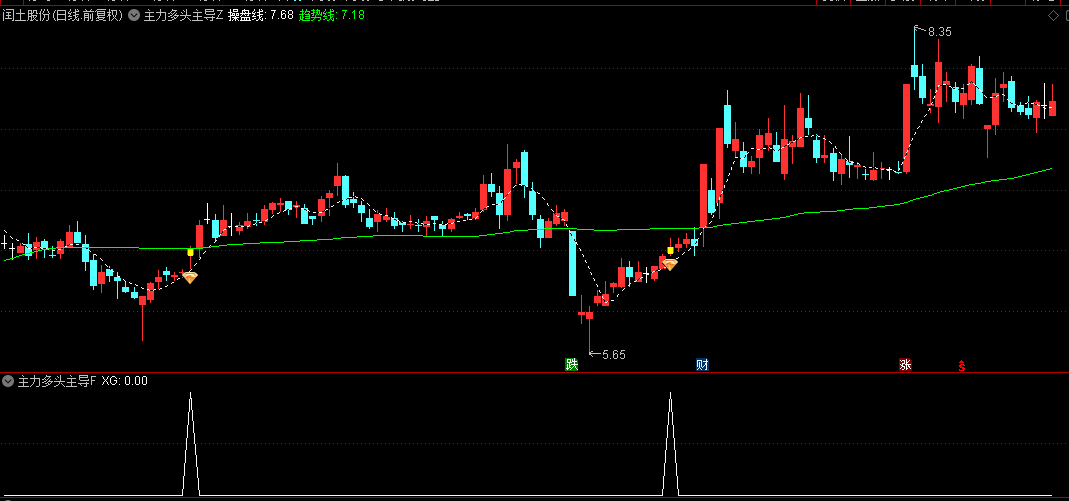Click the red S signal marker
The width and height of the screenshot is (1069, 501).
tap(962, 365)
